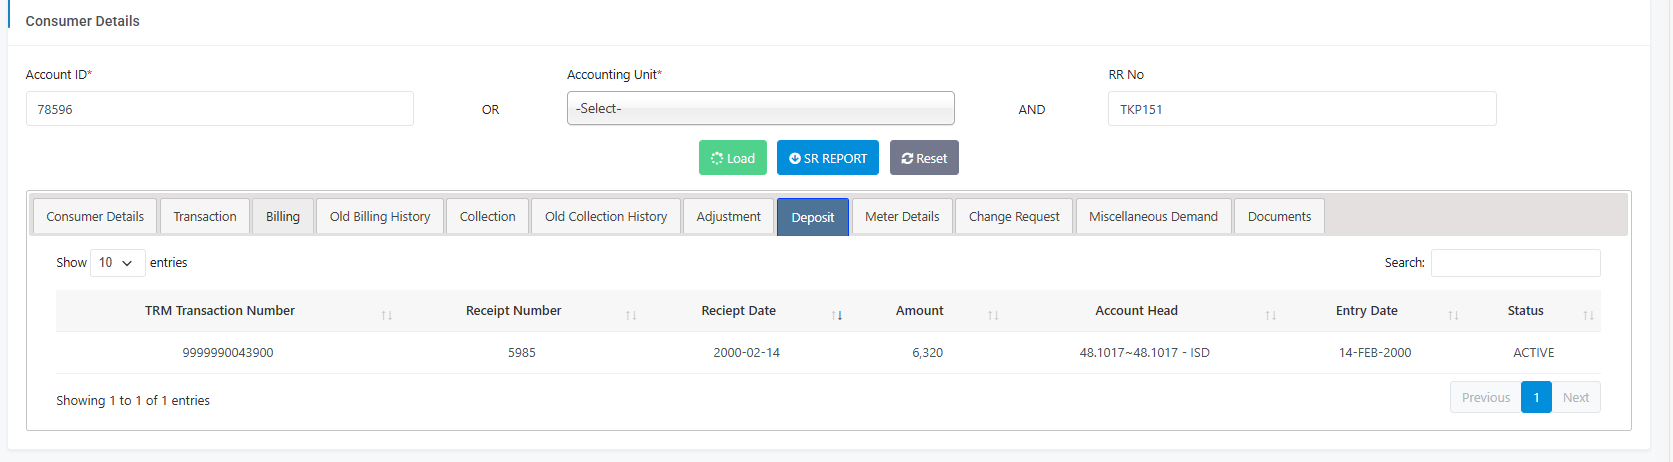
Task: Focus the Account ID input field
Action: coord(219,109)
